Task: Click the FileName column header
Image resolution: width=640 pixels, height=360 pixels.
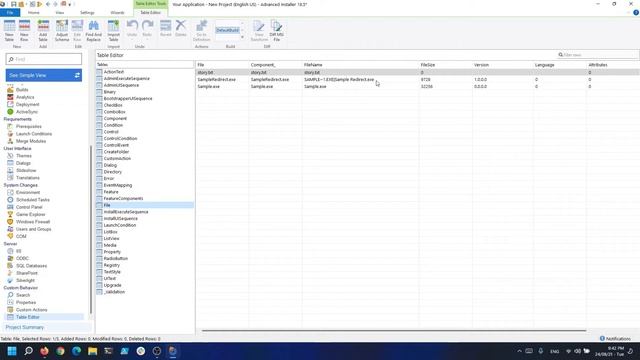Action: [x=313, y=65]
